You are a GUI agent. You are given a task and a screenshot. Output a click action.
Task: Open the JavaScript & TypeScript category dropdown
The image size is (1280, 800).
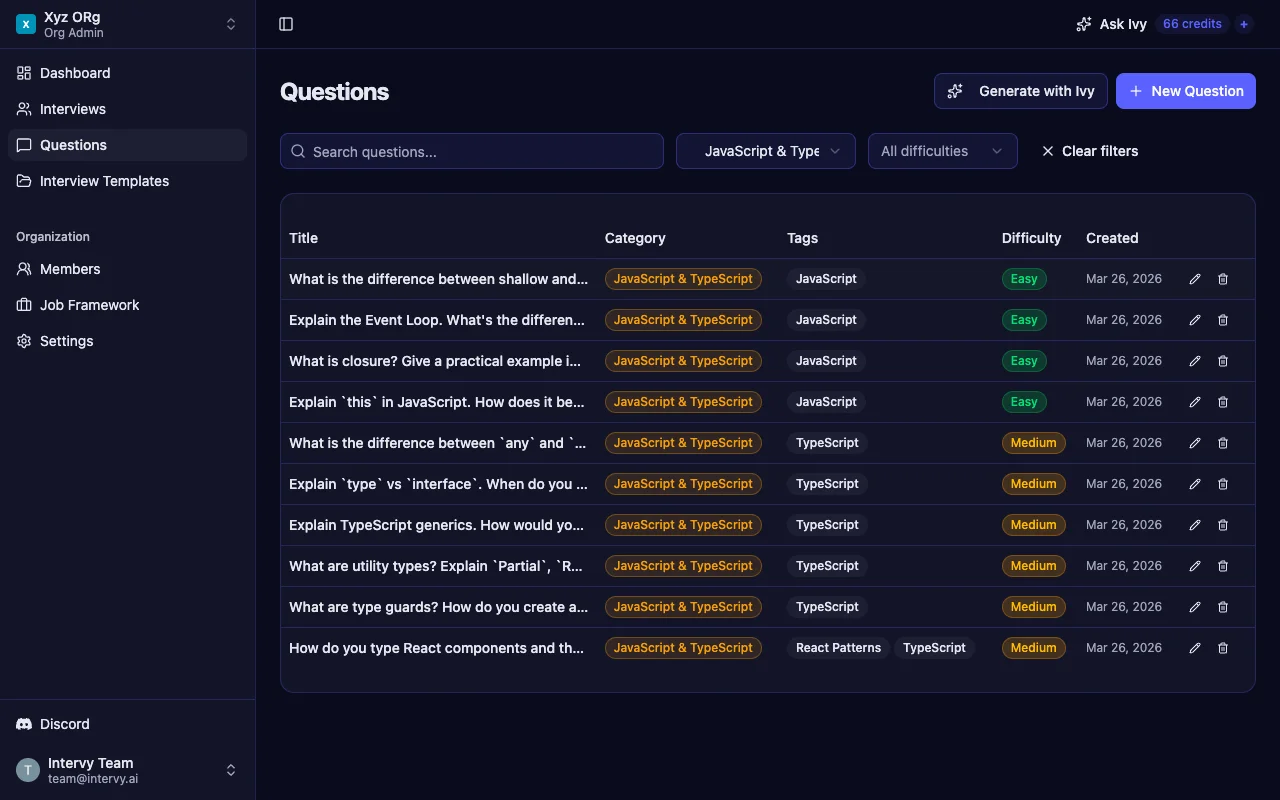click(x=765, y=150)
